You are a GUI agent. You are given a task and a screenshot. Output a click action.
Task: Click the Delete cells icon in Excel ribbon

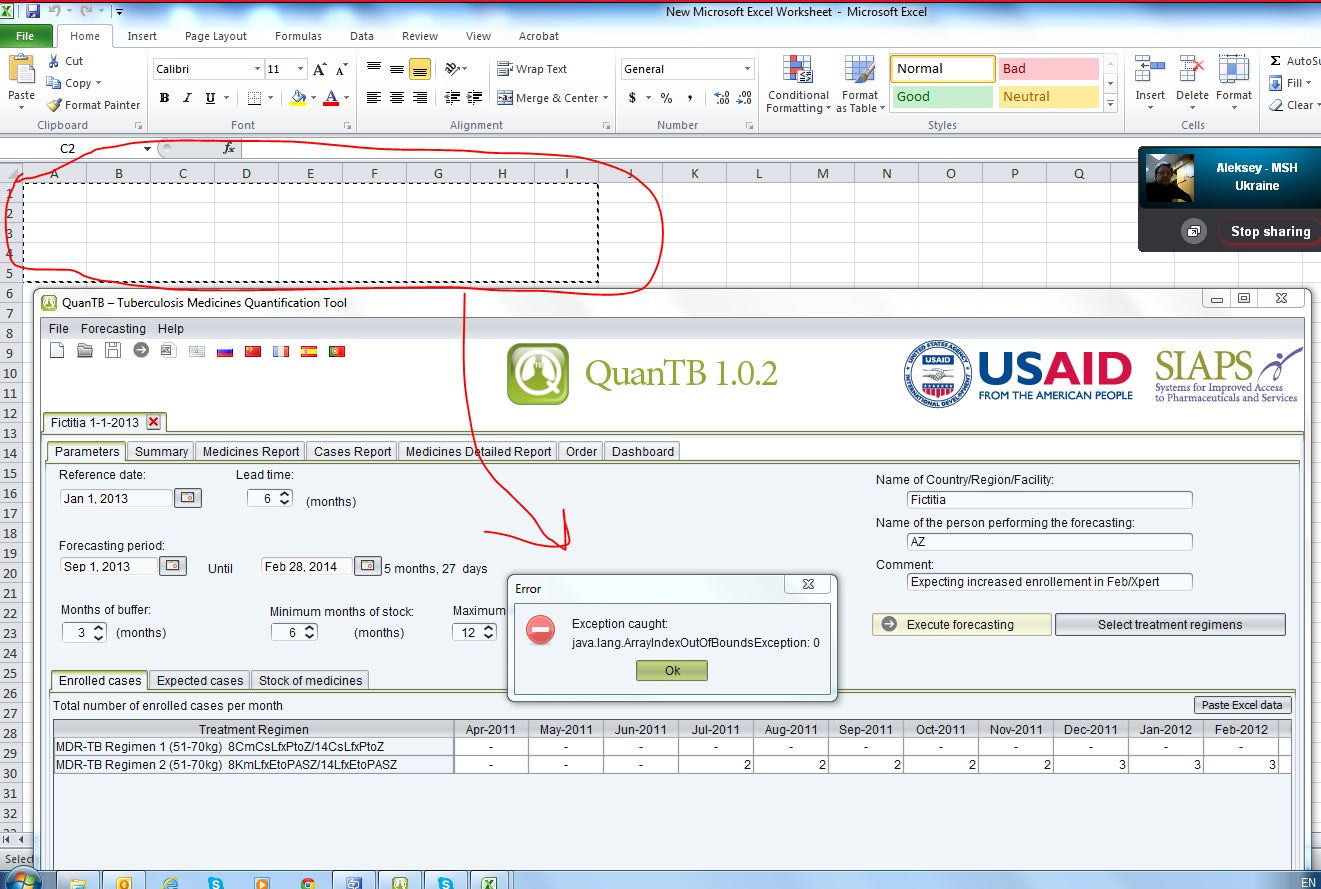(x=1191, y=69)
